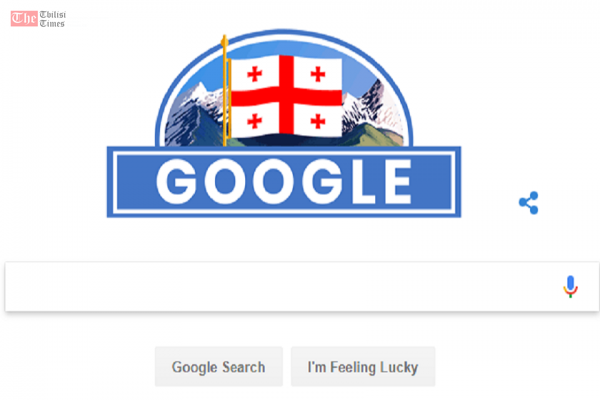Click the blue sky above flag
This screenshot has width=600, height=400.
pyautogui.click(x=285, y=49)
